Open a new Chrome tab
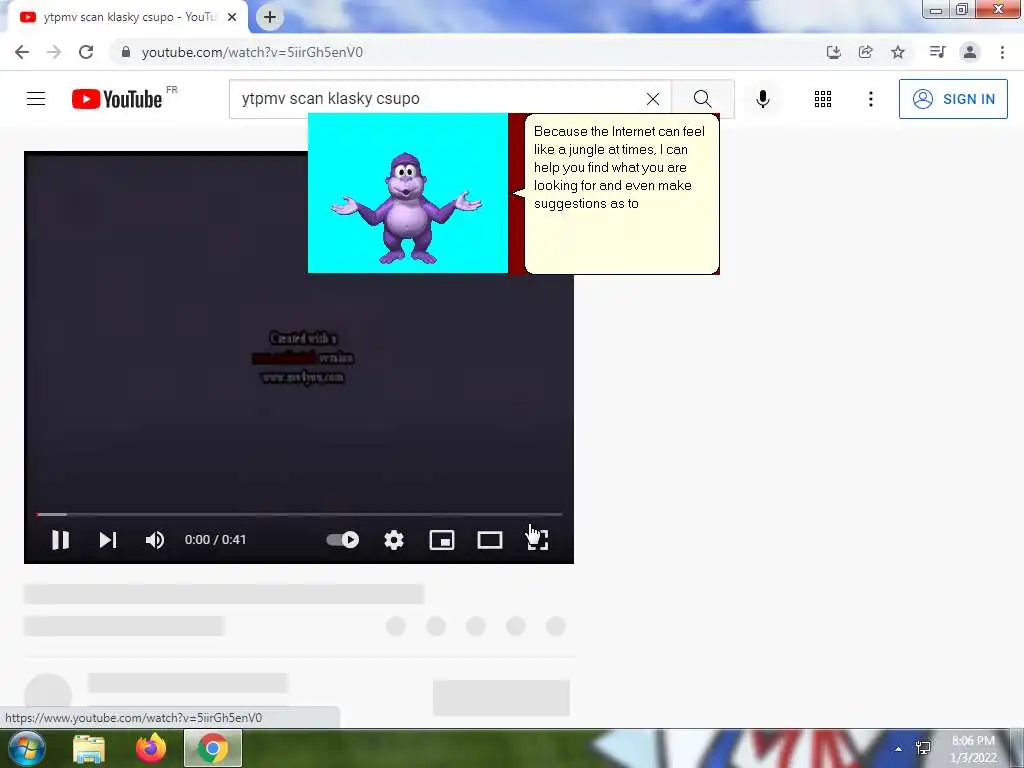This screenshot has width=1024, height=768. 270,17
